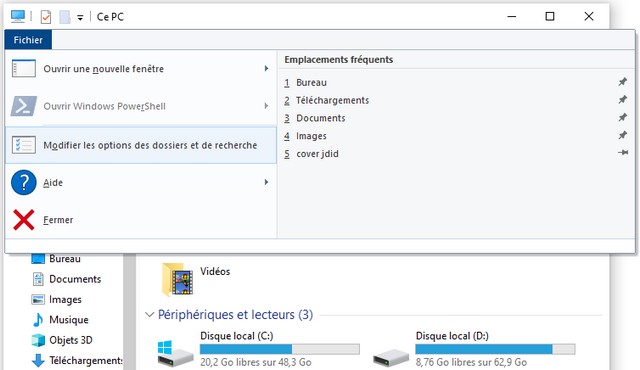Click the Disque local (C:) usage bar
This screenshot has width=640, height=370.
tap(280, 349)
